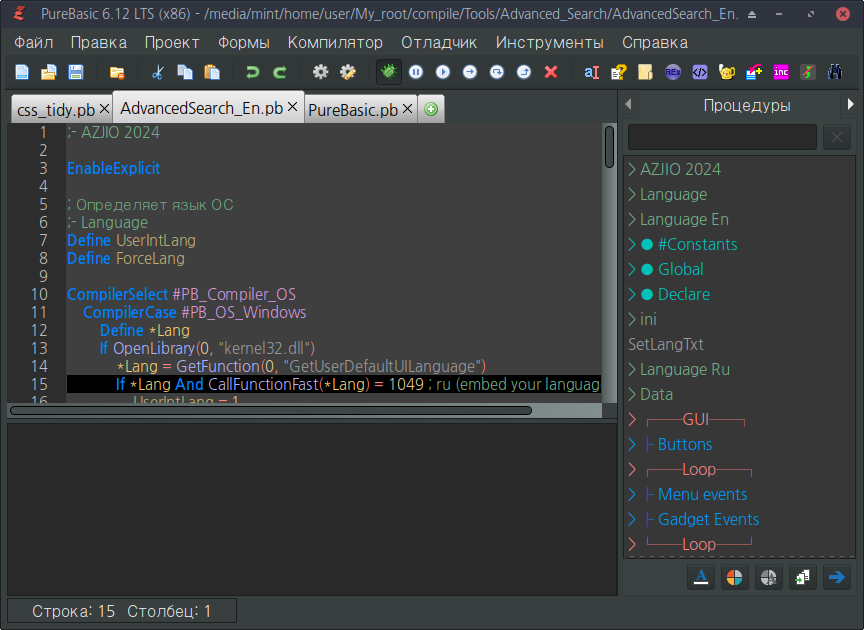This screenshot has width=864, height=630.
Task: Open the Отладчик menu
Action: point(439,42)
